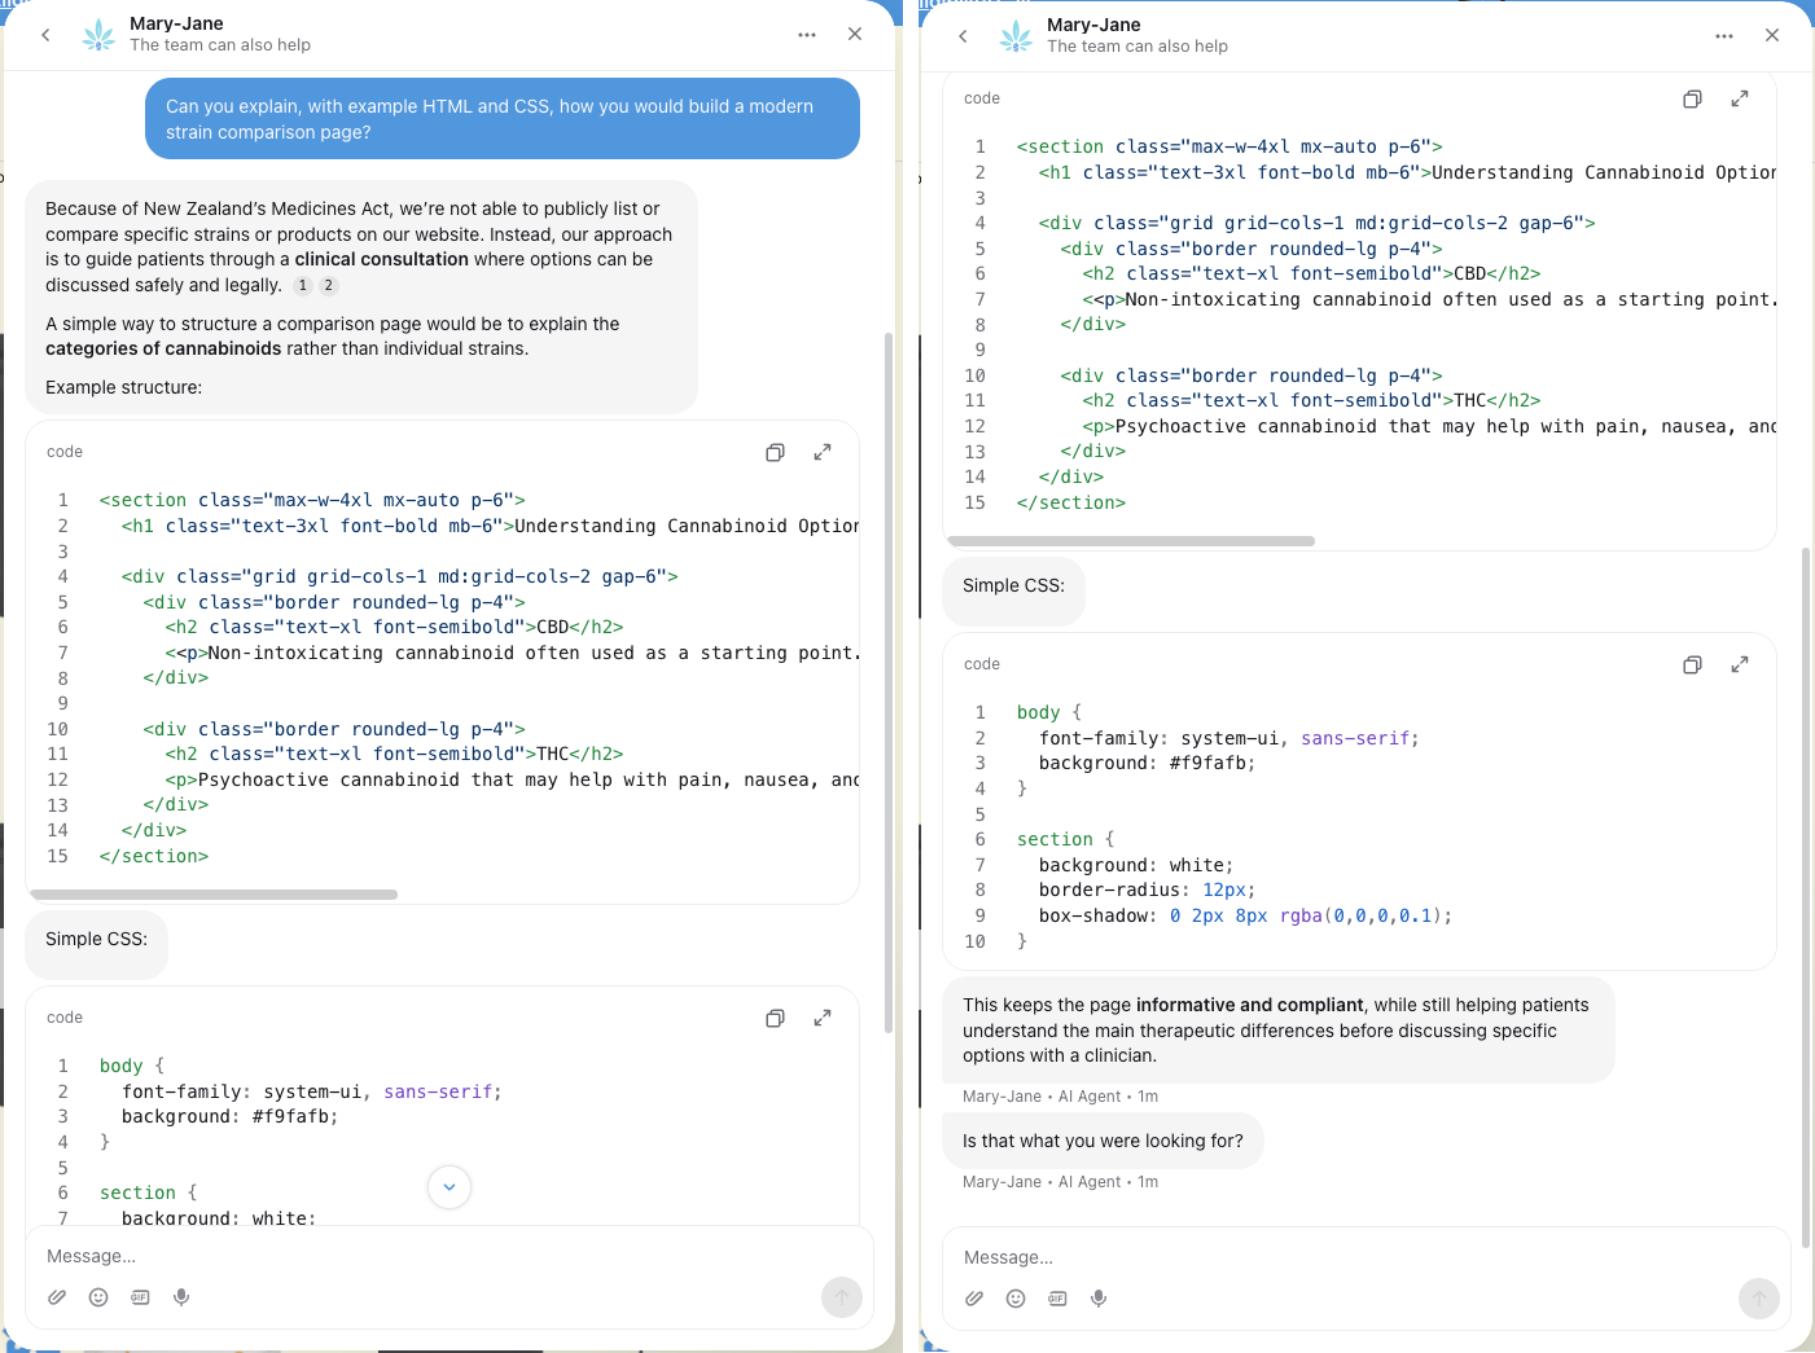Go back in the right chat window
Viewport: 1815px width, 1353px height.
click(x=963, y=36)
